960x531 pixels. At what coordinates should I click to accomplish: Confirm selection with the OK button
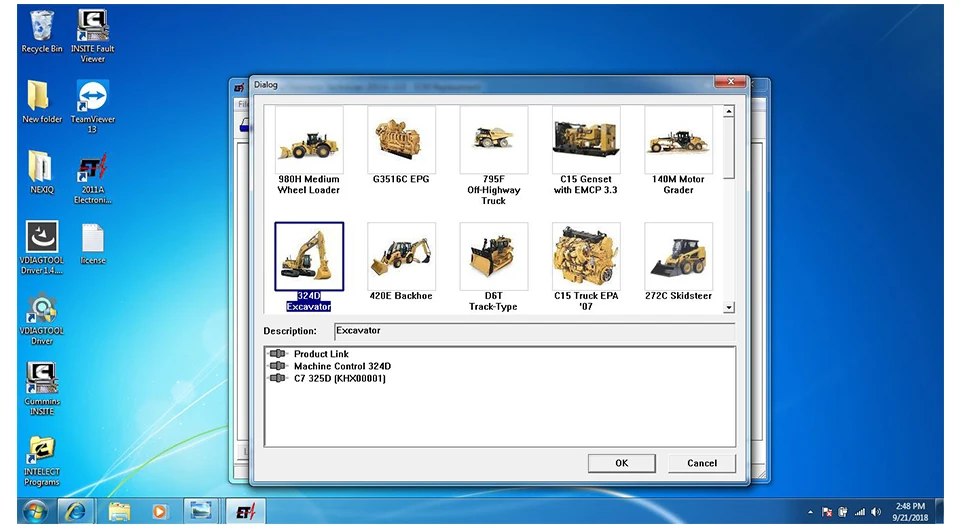(621, 463)
